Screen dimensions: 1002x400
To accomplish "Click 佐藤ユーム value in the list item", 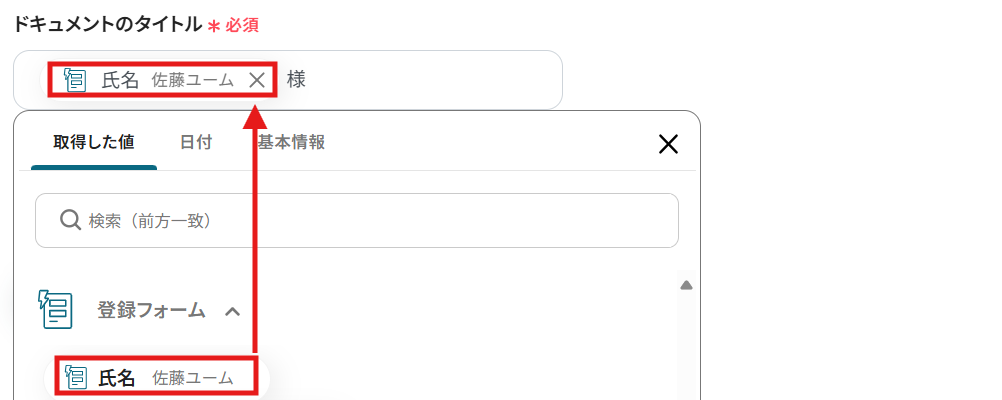I will tap(192, 378).
